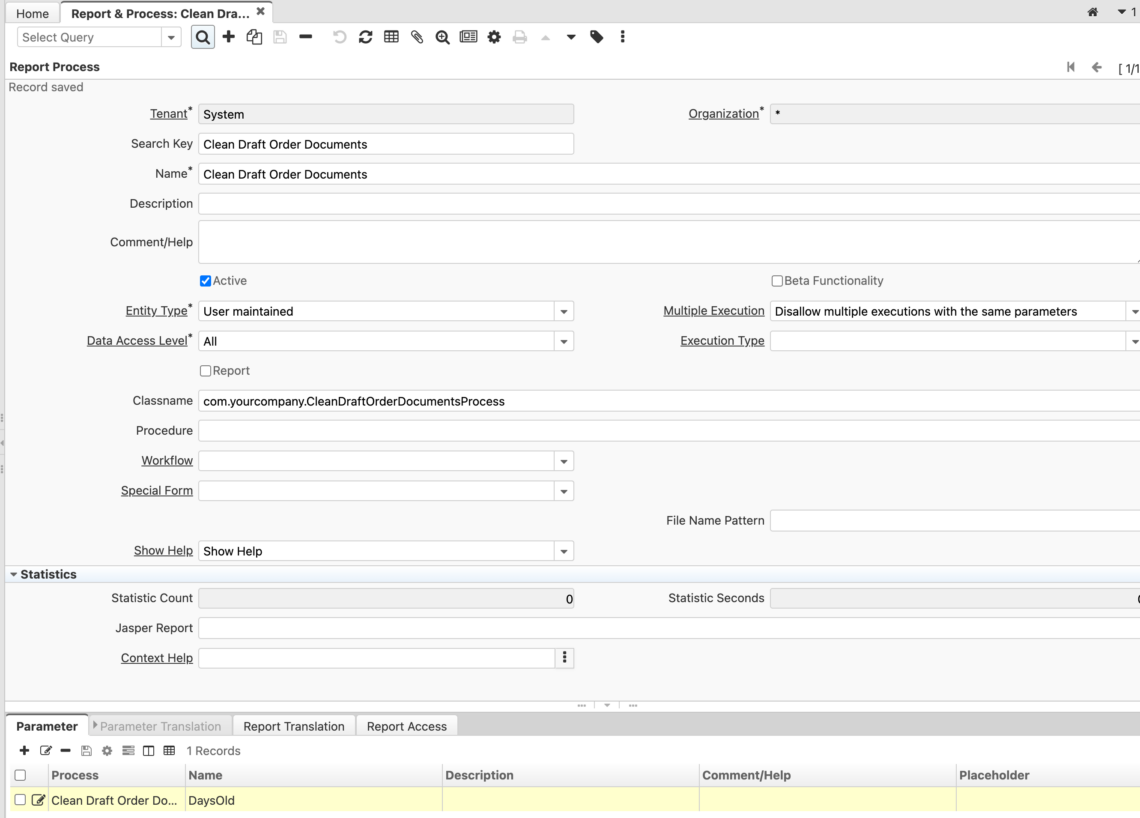Screen dimensions: 1140x818
Task: Collapse the Statistics section
Action: click(11, 574)
